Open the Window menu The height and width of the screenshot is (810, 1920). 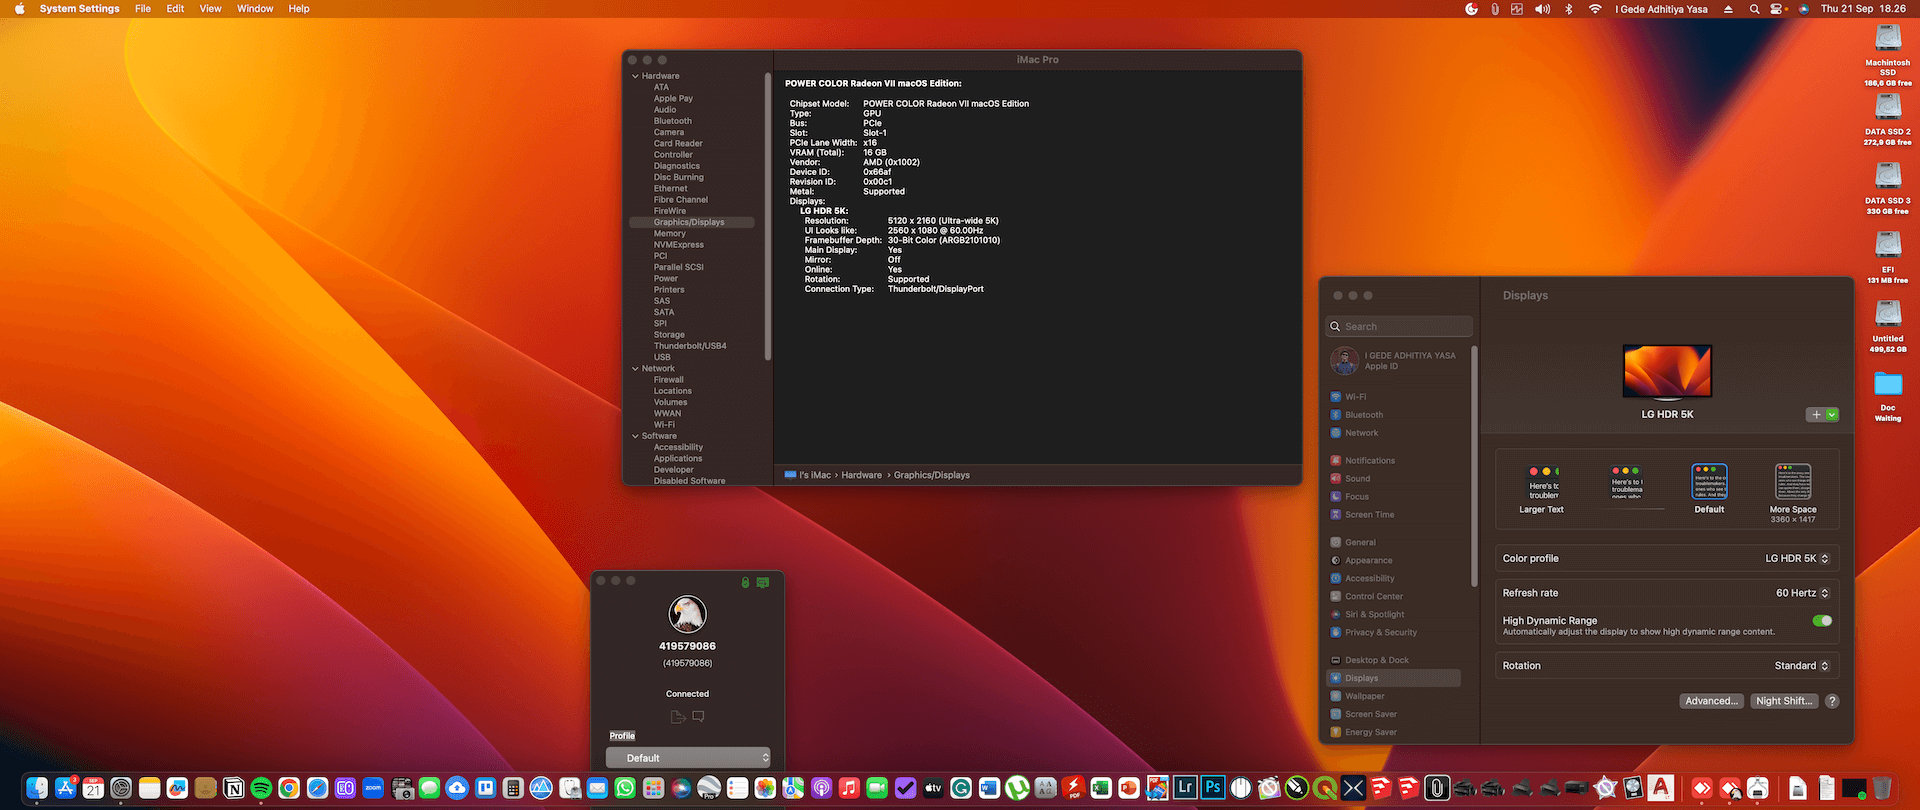coord(255,9)
